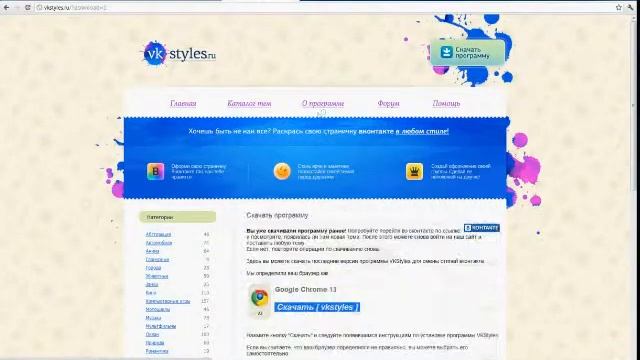This screenshot has height=360, width=640.
Task: Open the Помощь menu item
Action: coord(446,104)
